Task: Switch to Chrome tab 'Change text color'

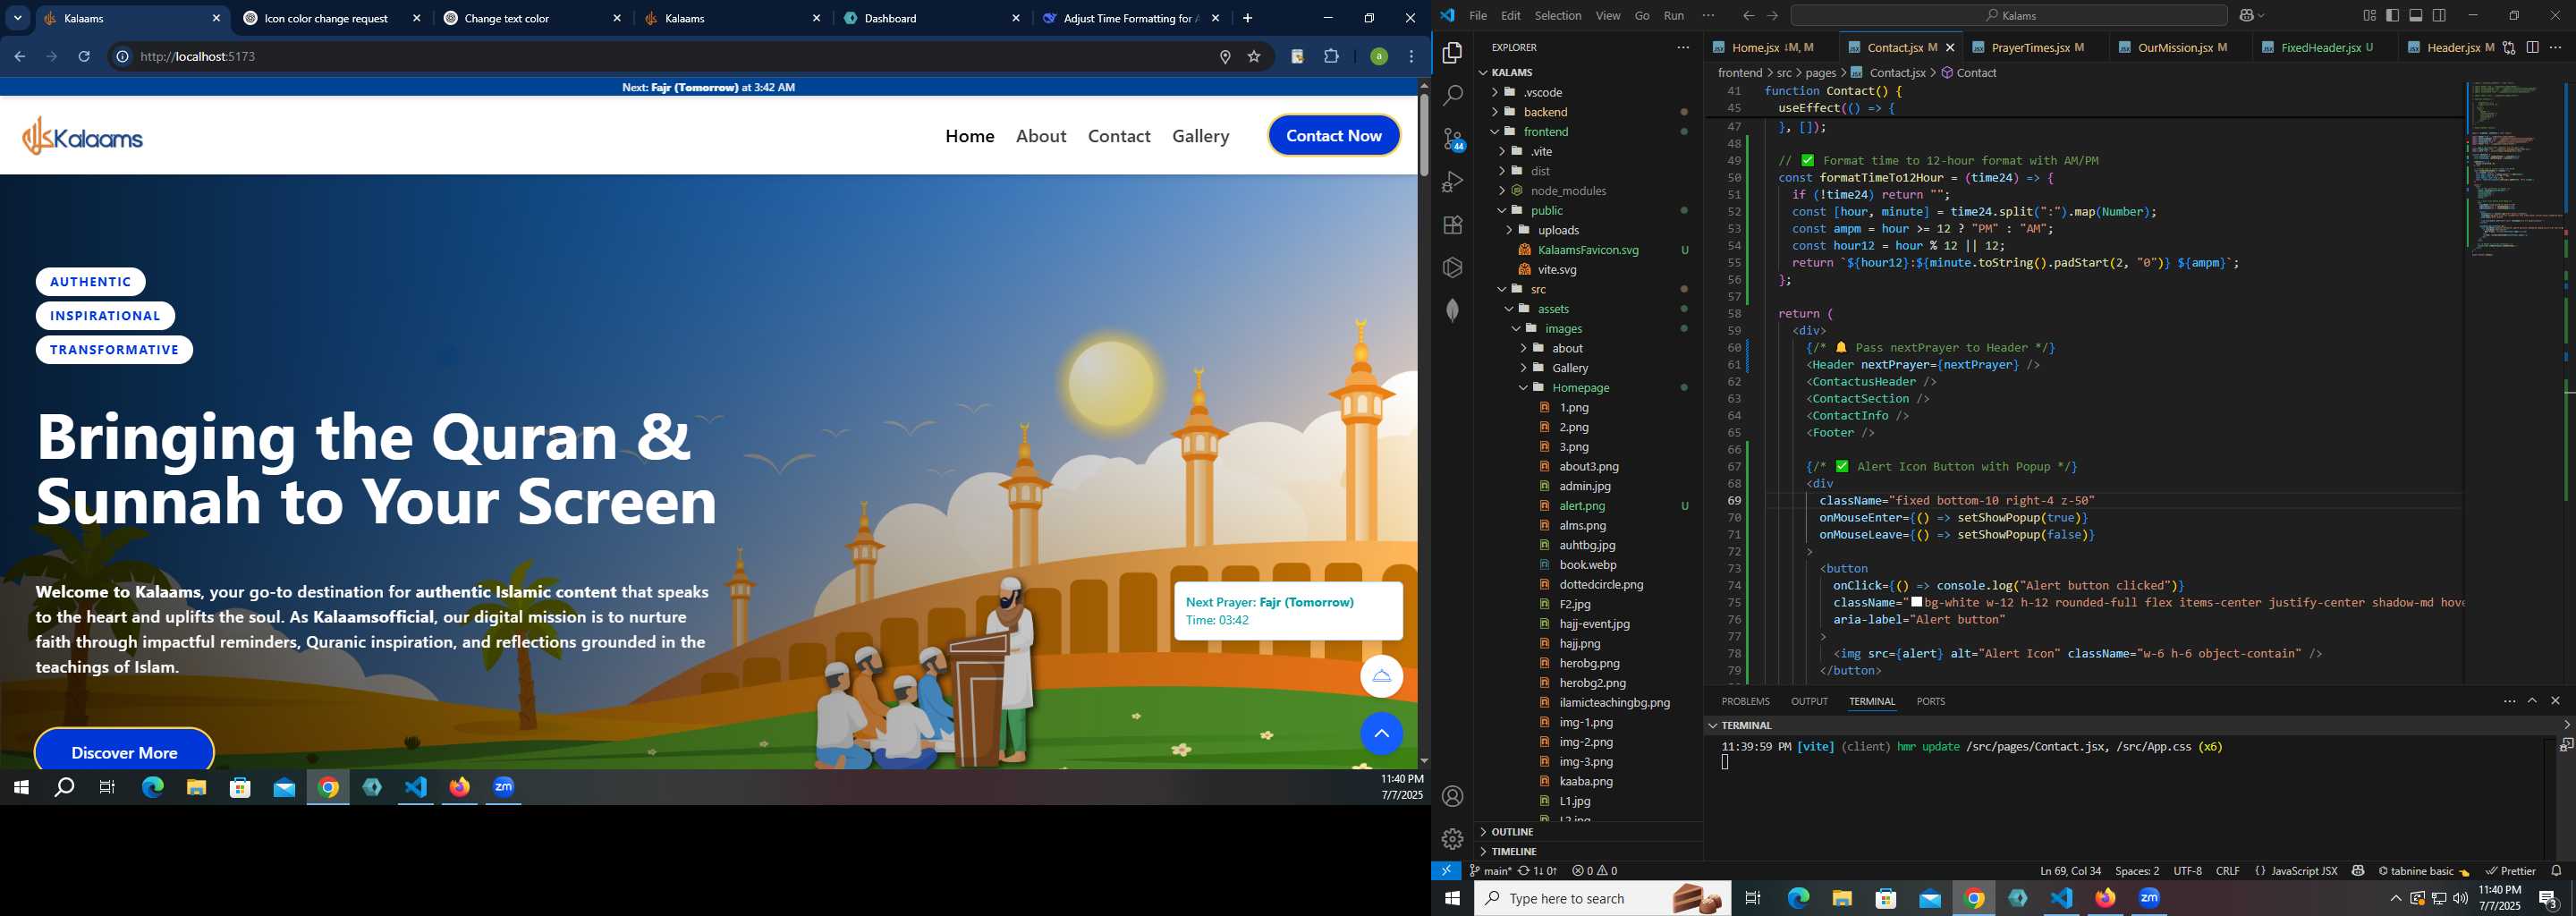Action: [x=534, y=18]
